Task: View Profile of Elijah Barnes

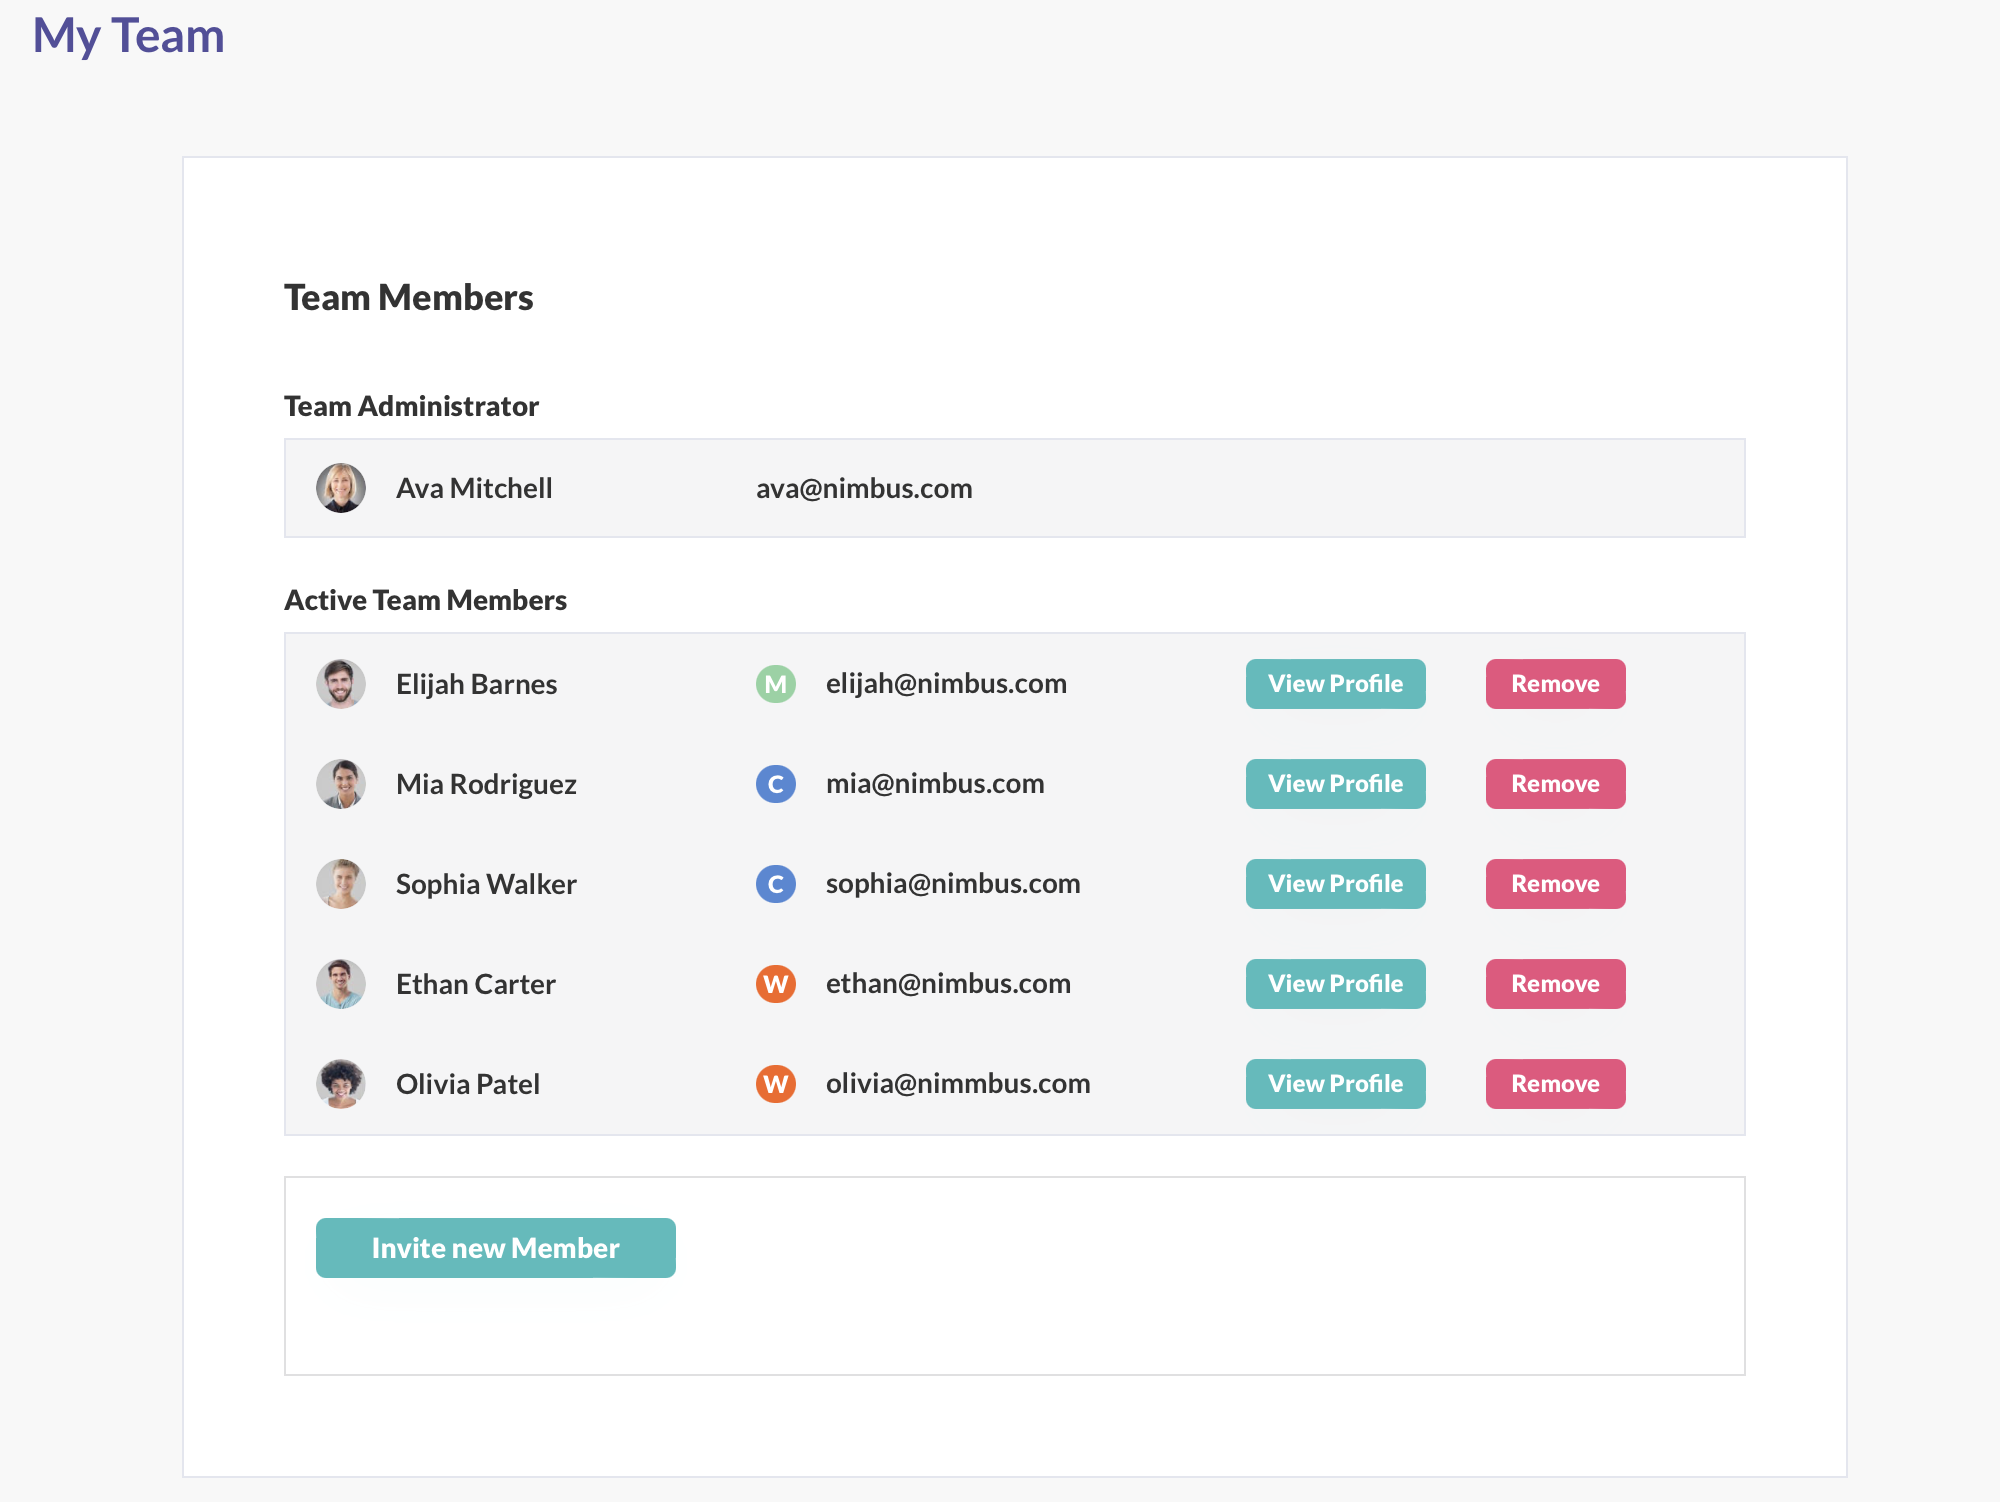Action: click(x=1335, y=684)
